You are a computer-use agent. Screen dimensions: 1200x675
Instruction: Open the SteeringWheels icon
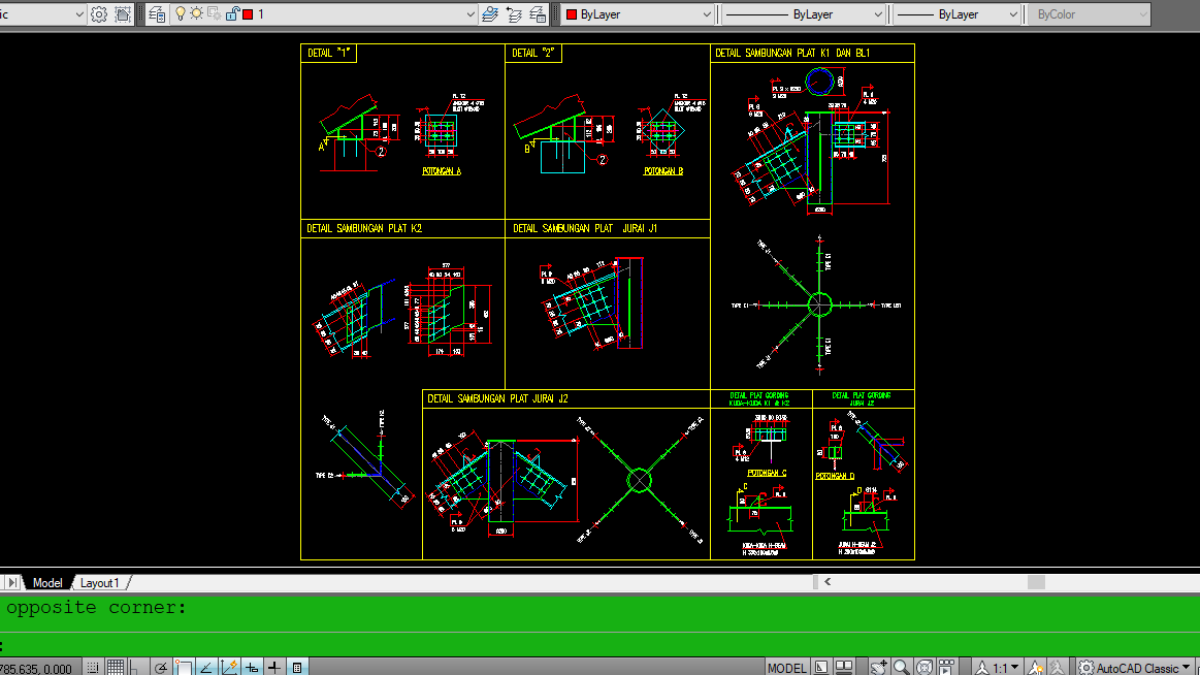point(925,667)
